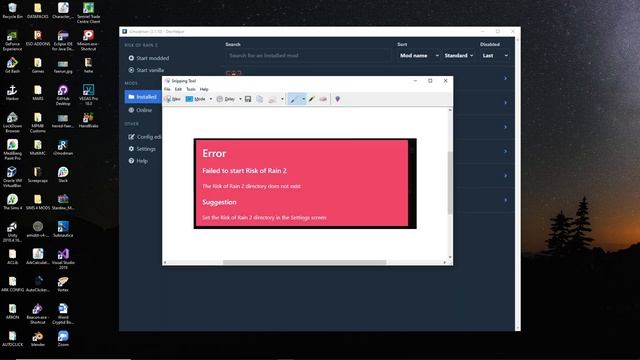Open the Mod name sort dropdown in r2modman
The height and width of the screenshot is (360, 640).
coord(419,56)
